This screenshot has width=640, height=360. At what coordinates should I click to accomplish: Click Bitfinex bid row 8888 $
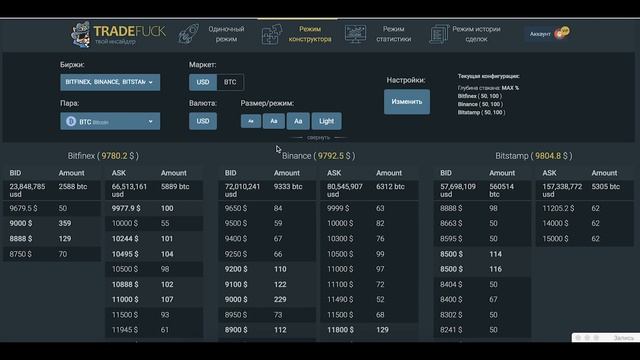52,239
